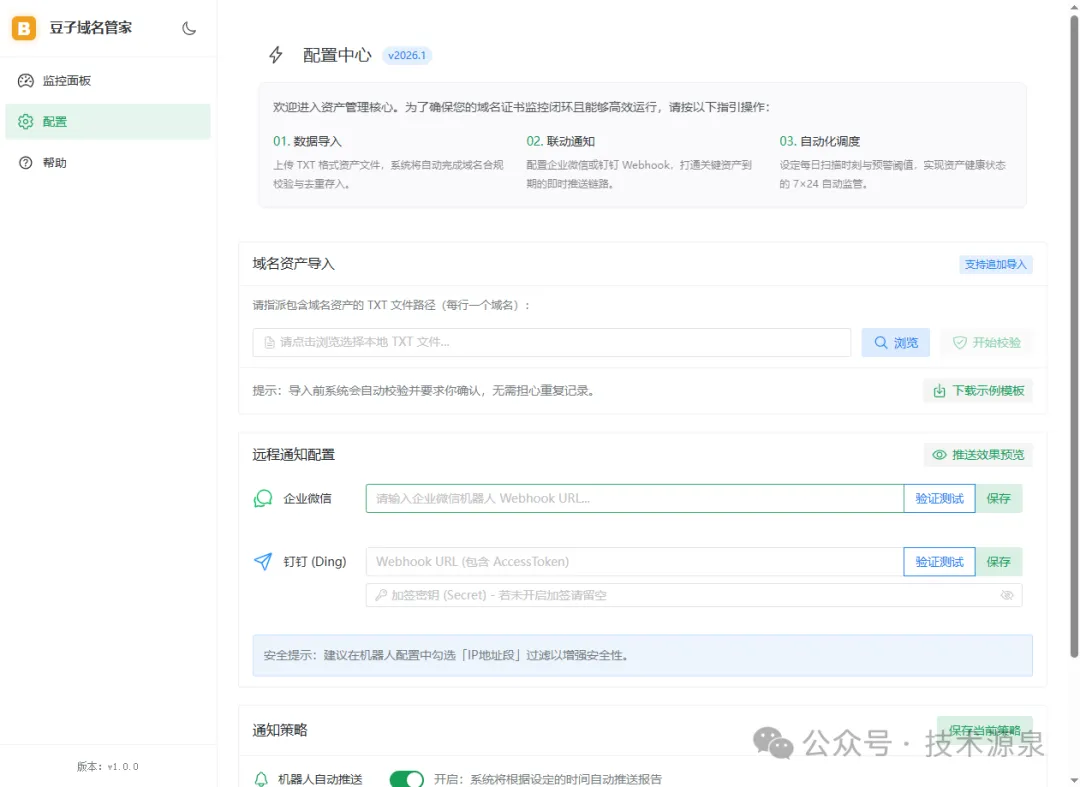Click the 验证测试 button for 企业微信
The image size is (1080, 787).
pyautogui.click(x=939, y=497)
